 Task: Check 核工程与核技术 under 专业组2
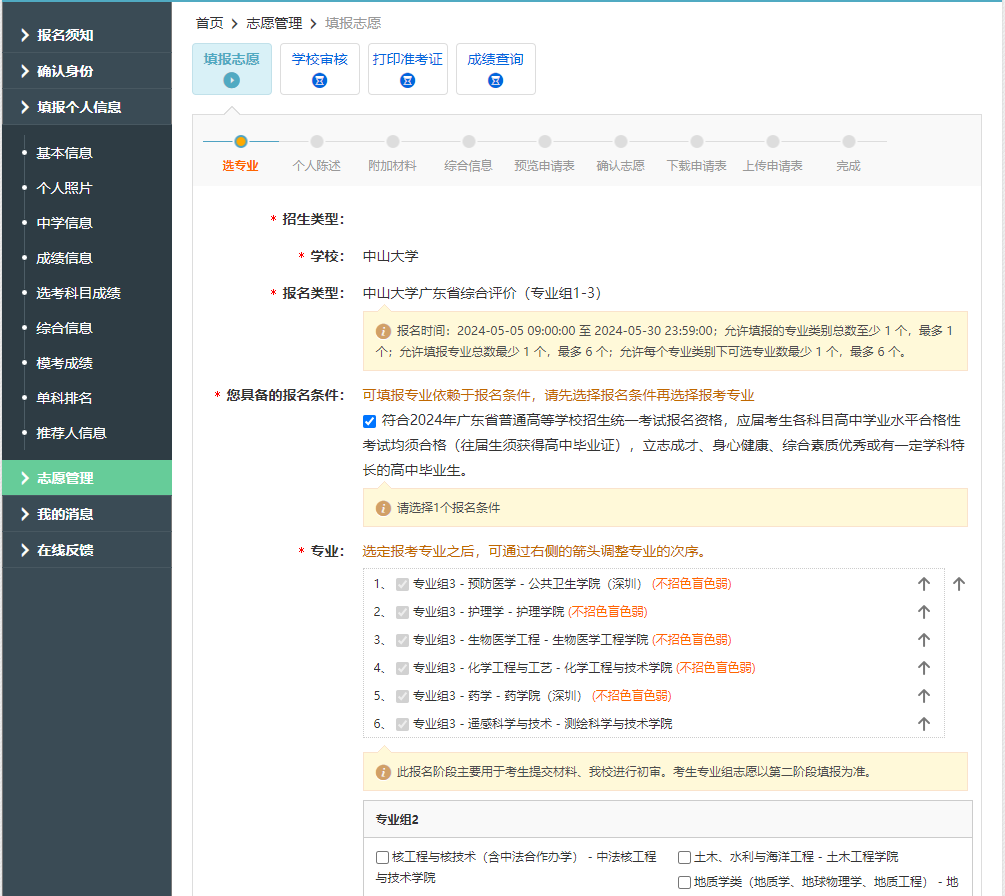point(382,857)
